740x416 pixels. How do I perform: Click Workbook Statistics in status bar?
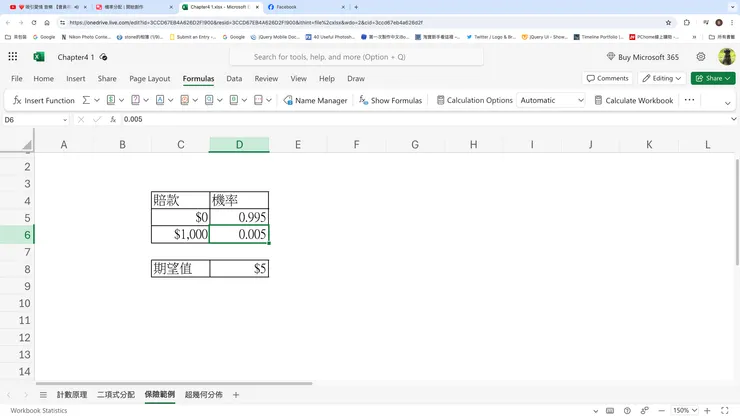coord(39,410)
